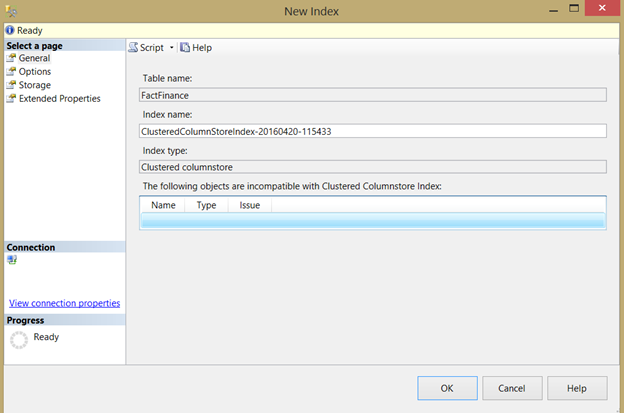This screenshot has width=627, height=414.
Task: Click the Help icon in toolbar
Action: pyautogui.click(x=185, y=48)
